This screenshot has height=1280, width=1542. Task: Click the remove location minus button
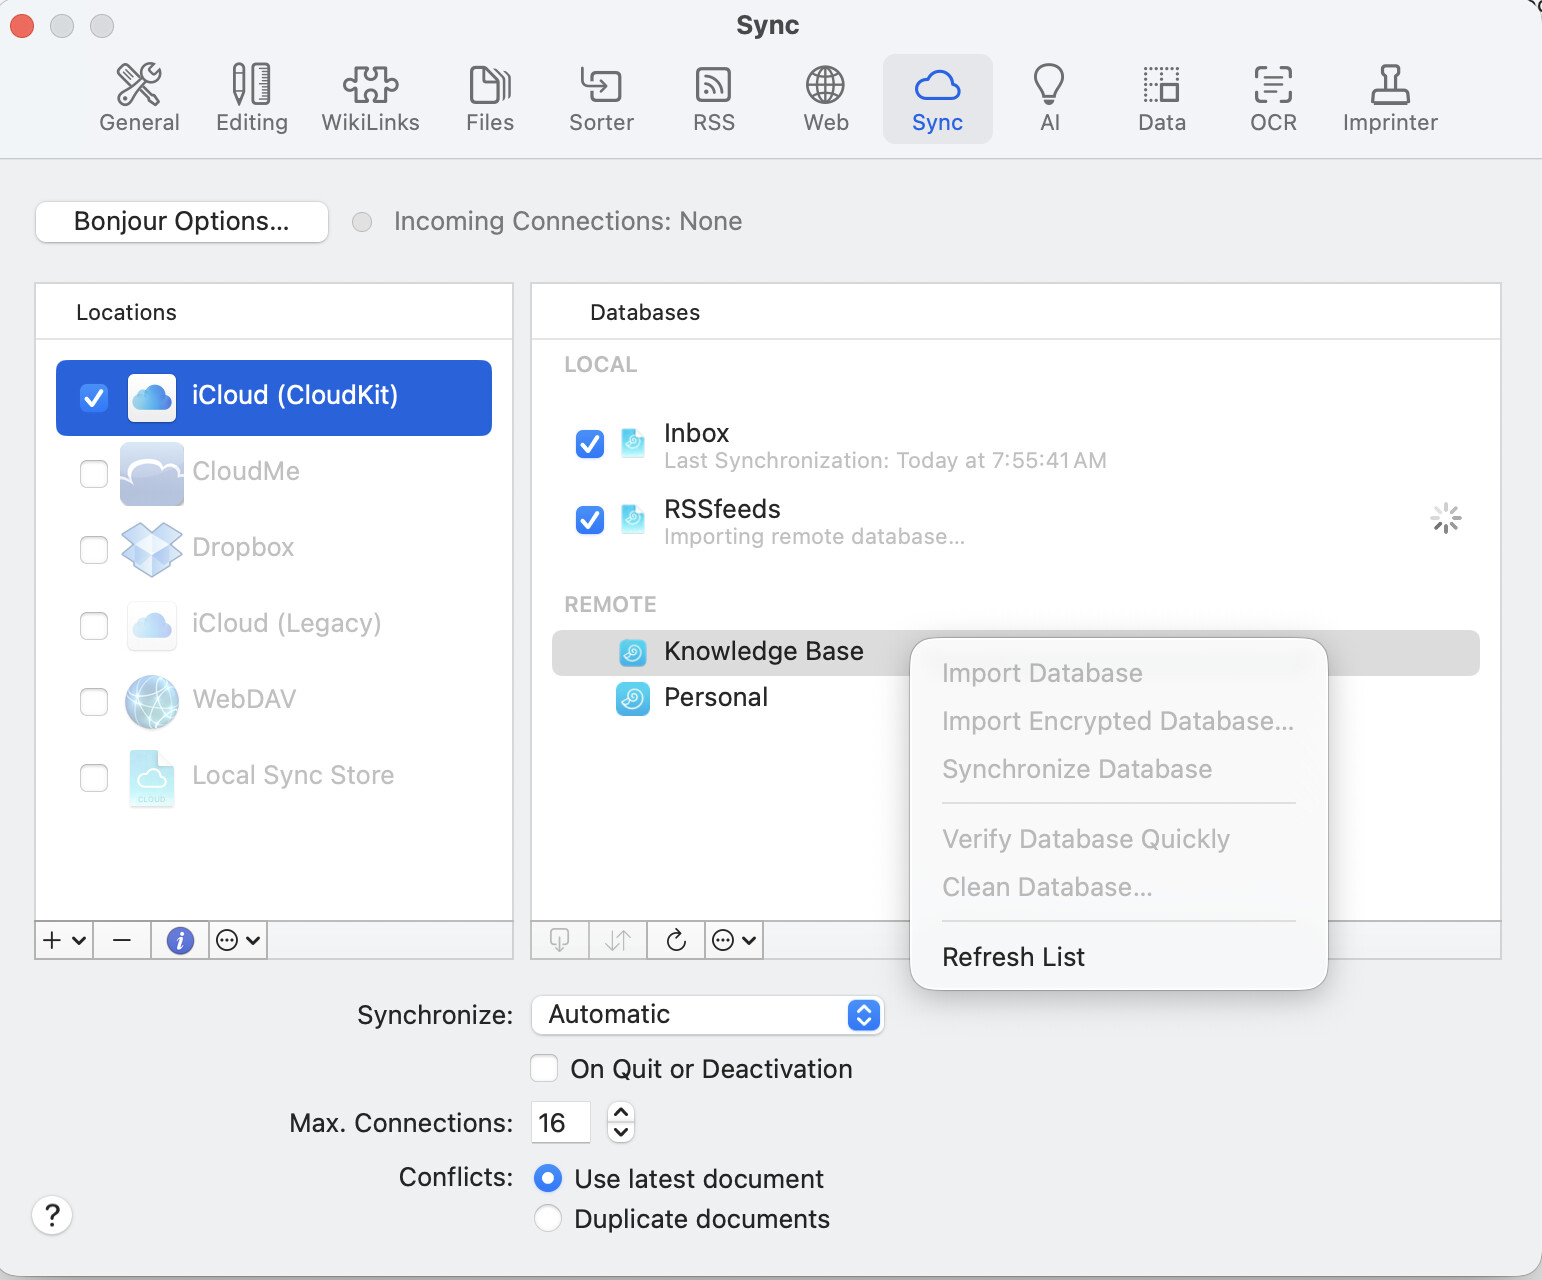tap(122, 940)
